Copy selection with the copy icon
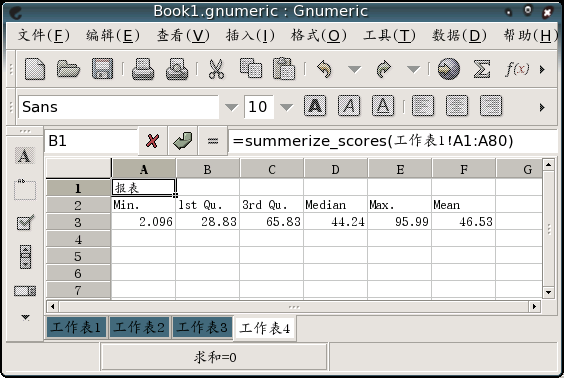The image size is (564, 378). tap(251, 68)
